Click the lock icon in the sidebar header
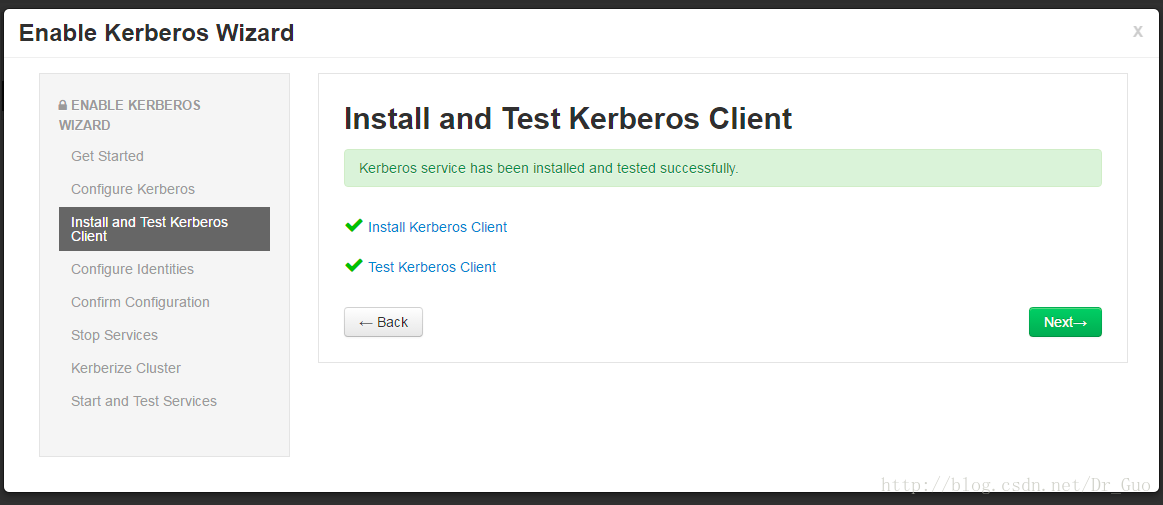 pos(63,105)
